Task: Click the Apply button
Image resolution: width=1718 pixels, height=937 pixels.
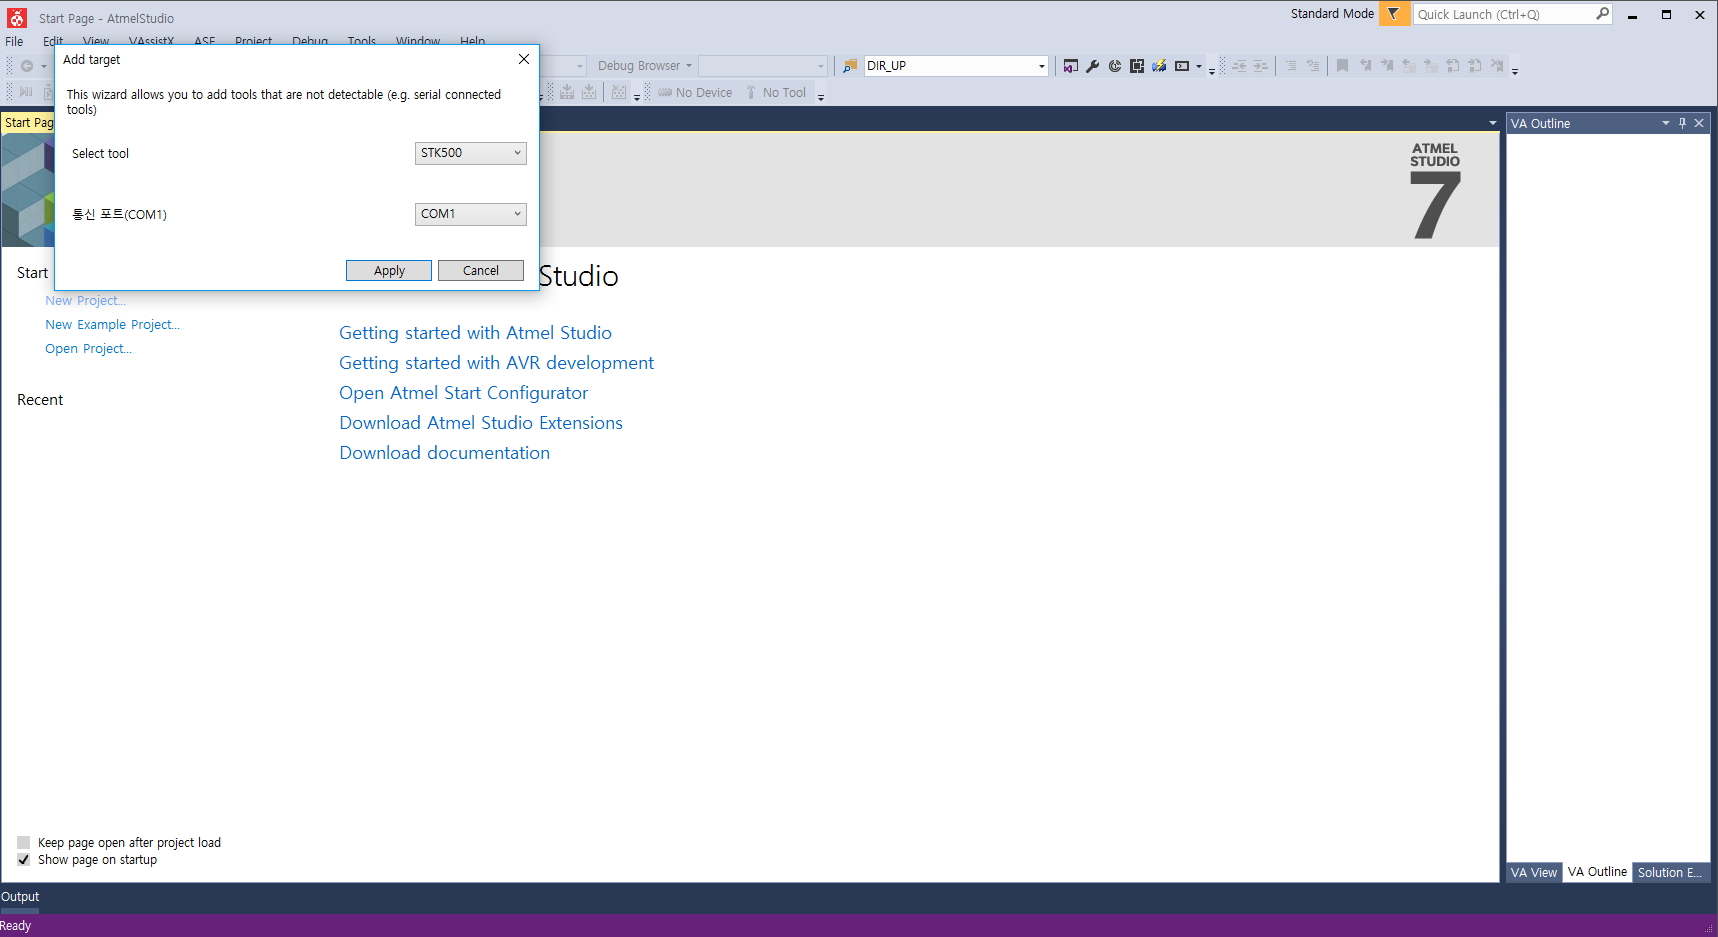Action: coord(389,271)
